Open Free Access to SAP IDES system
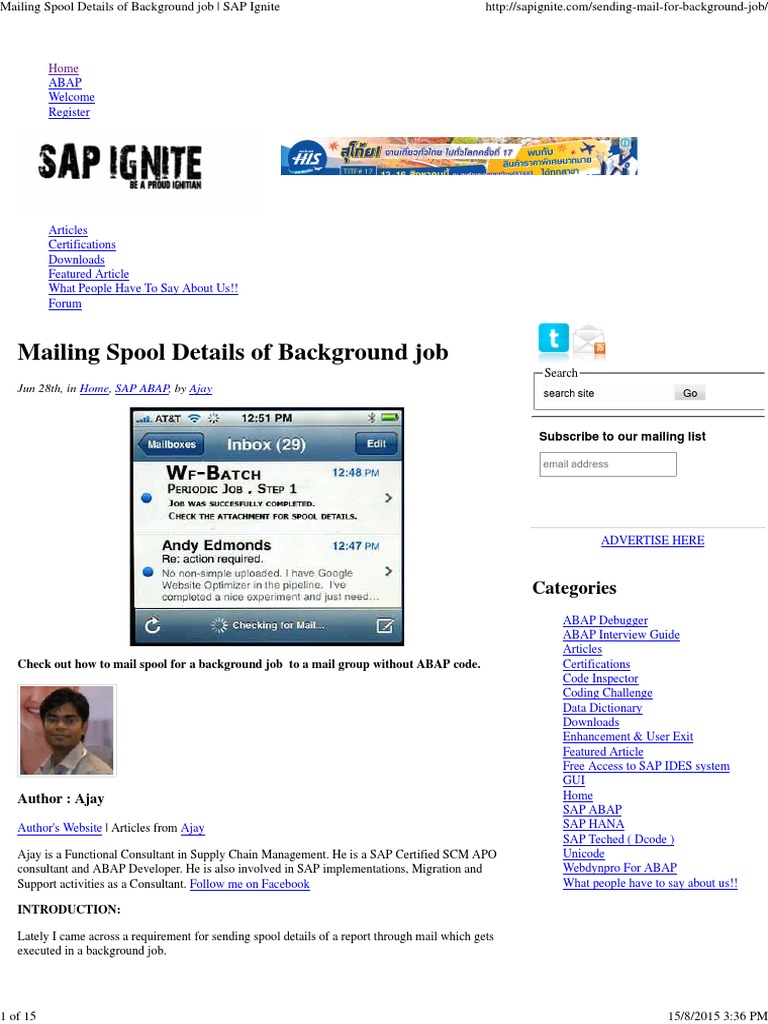768x1024 pixels. click(647, 766)
